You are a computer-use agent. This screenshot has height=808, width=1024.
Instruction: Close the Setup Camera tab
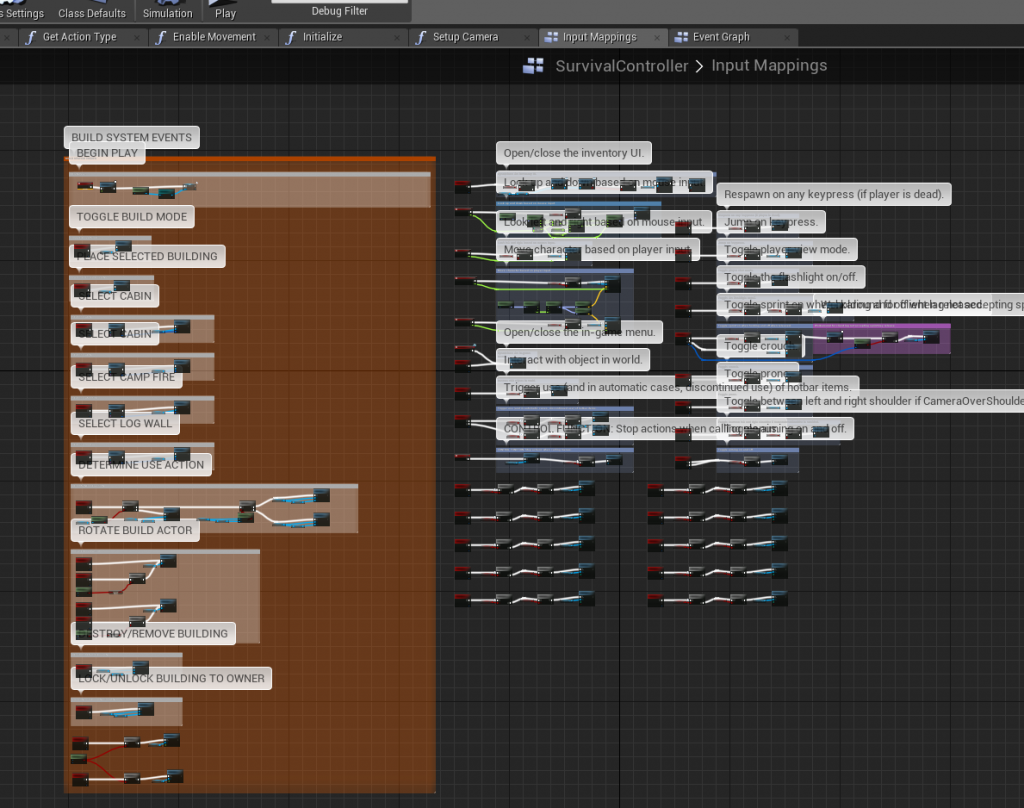point(527,37)
